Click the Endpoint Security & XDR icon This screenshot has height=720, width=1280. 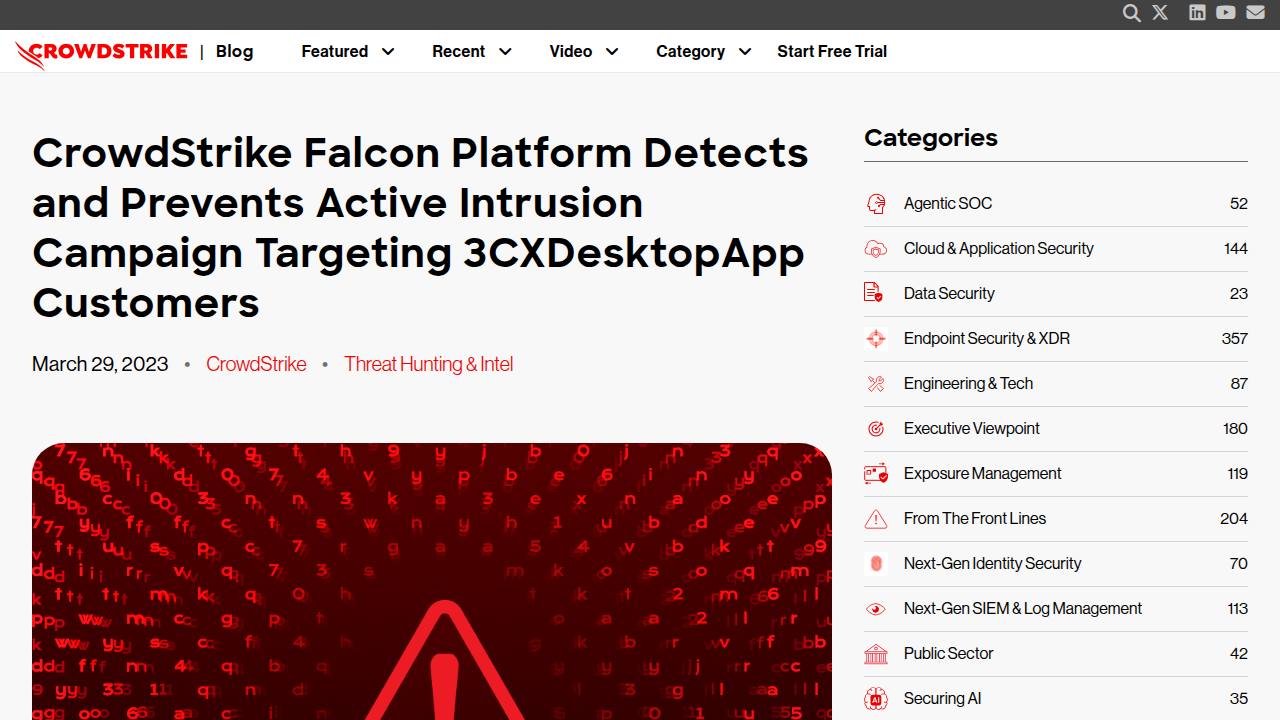[876, 339]
